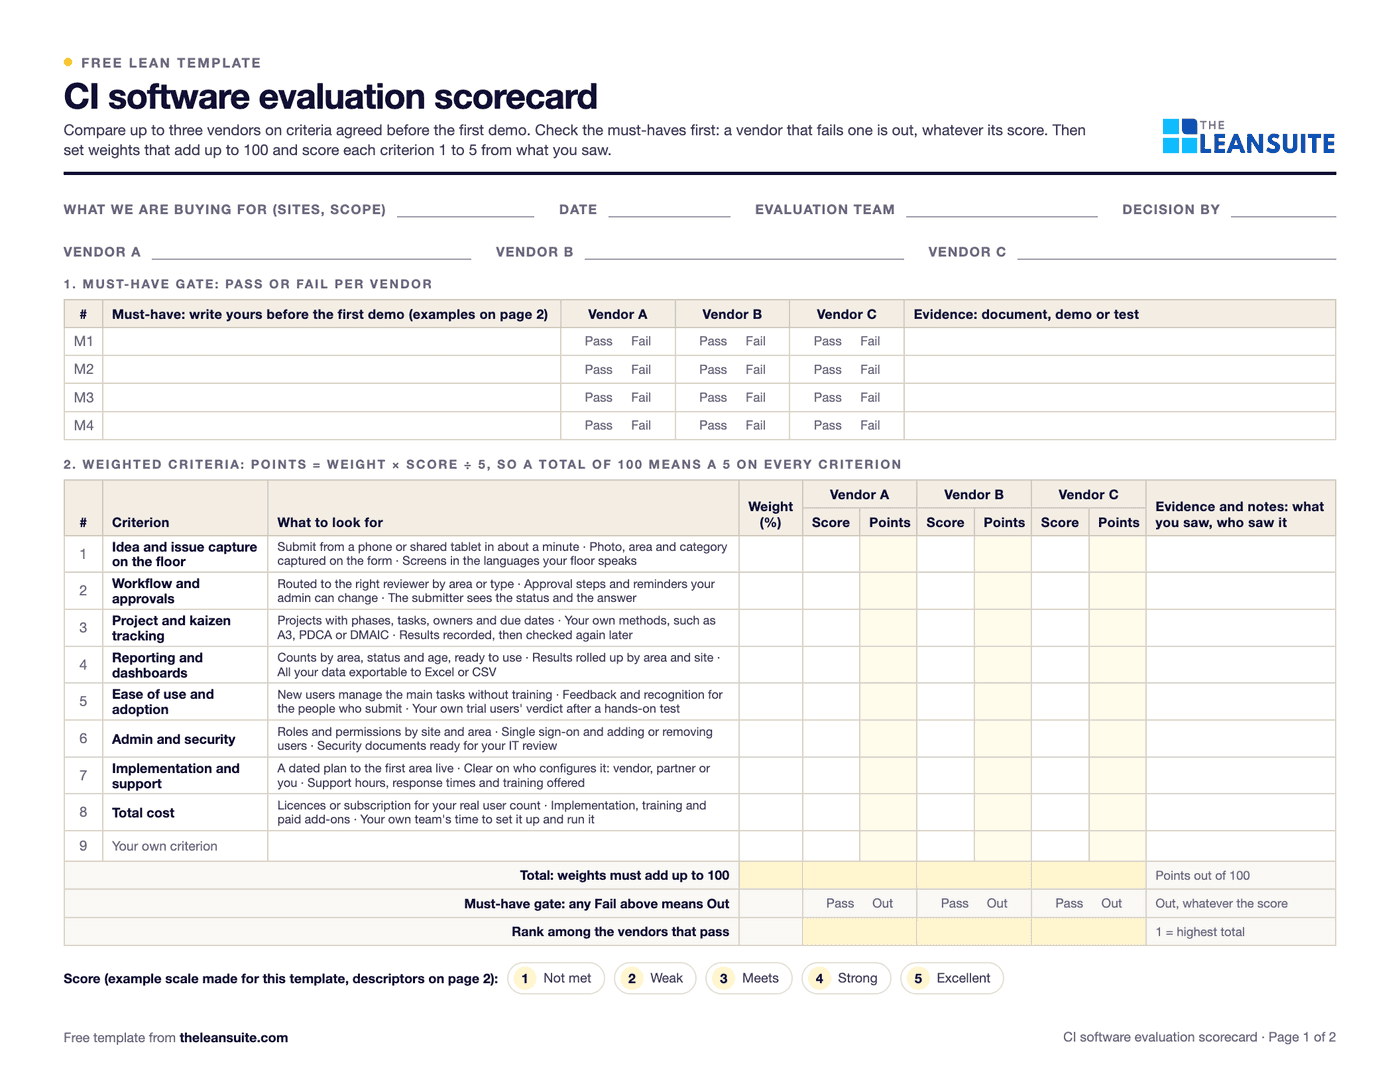Select Fail for Vendor C in row M4
The width and height of the screenshot is (1400, 1082).
pos(871,426)
